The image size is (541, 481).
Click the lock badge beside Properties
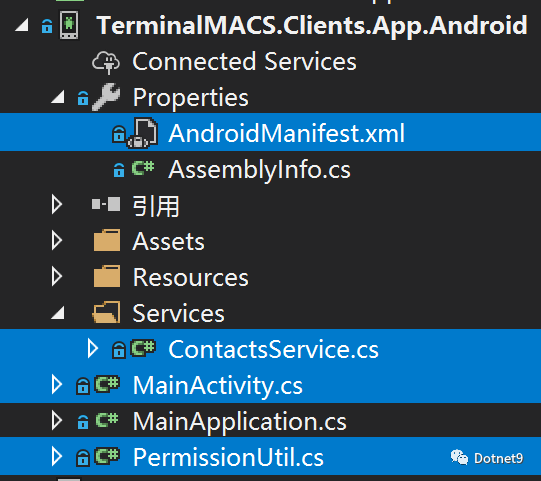83,98
